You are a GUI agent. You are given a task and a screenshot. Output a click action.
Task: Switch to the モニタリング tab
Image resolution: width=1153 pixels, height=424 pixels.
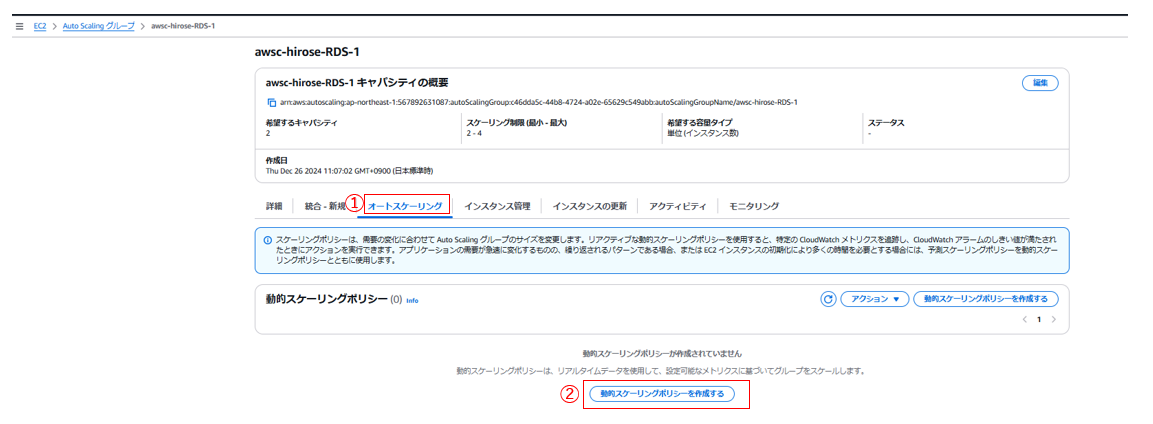(754, 206)
